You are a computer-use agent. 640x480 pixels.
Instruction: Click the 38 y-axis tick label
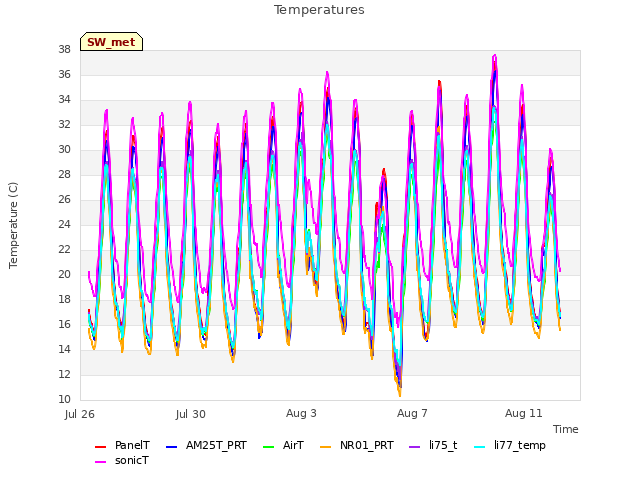click(64, 50)
